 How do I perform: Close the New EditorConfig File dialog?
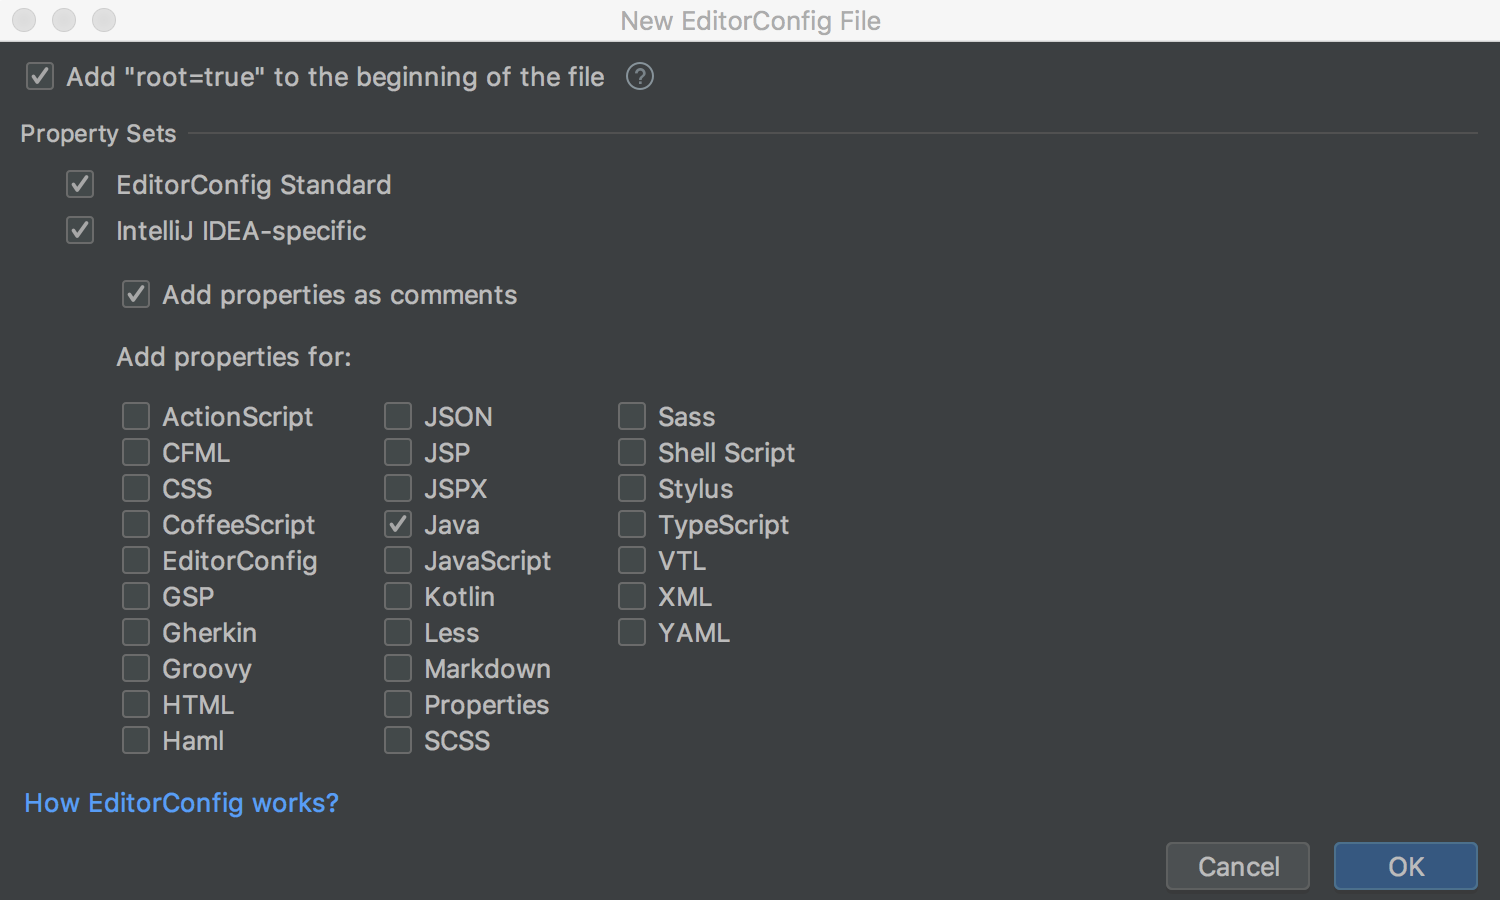pyautogui.click(x=24, y=20)
